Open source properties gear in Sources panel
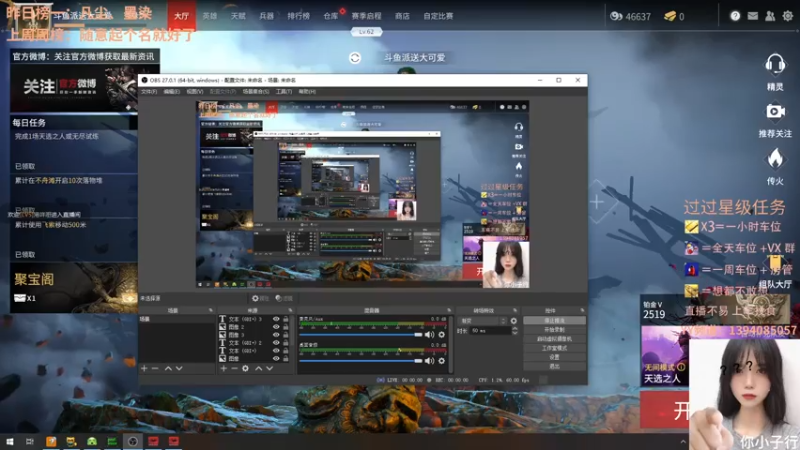Image resolution: width=800 pixels, height=450 pixels. point(245,368)
